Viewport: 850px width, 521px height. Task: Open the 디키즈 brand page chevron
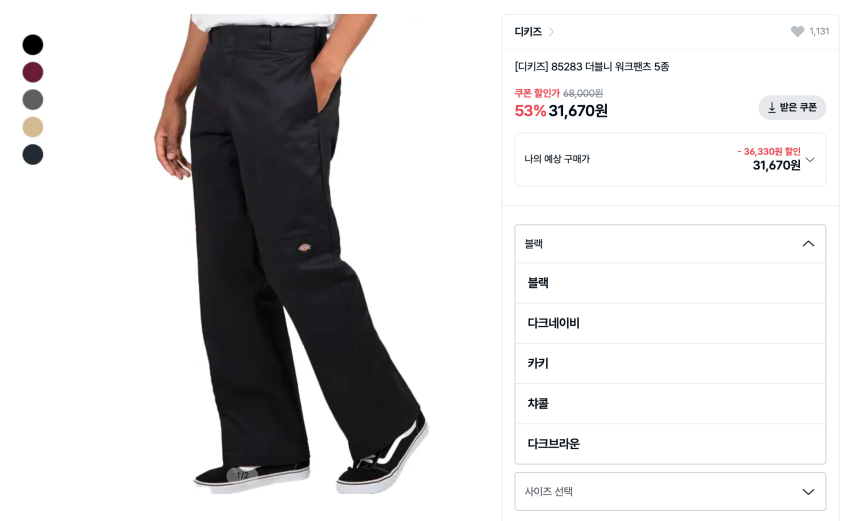click(x=551, y=31)
